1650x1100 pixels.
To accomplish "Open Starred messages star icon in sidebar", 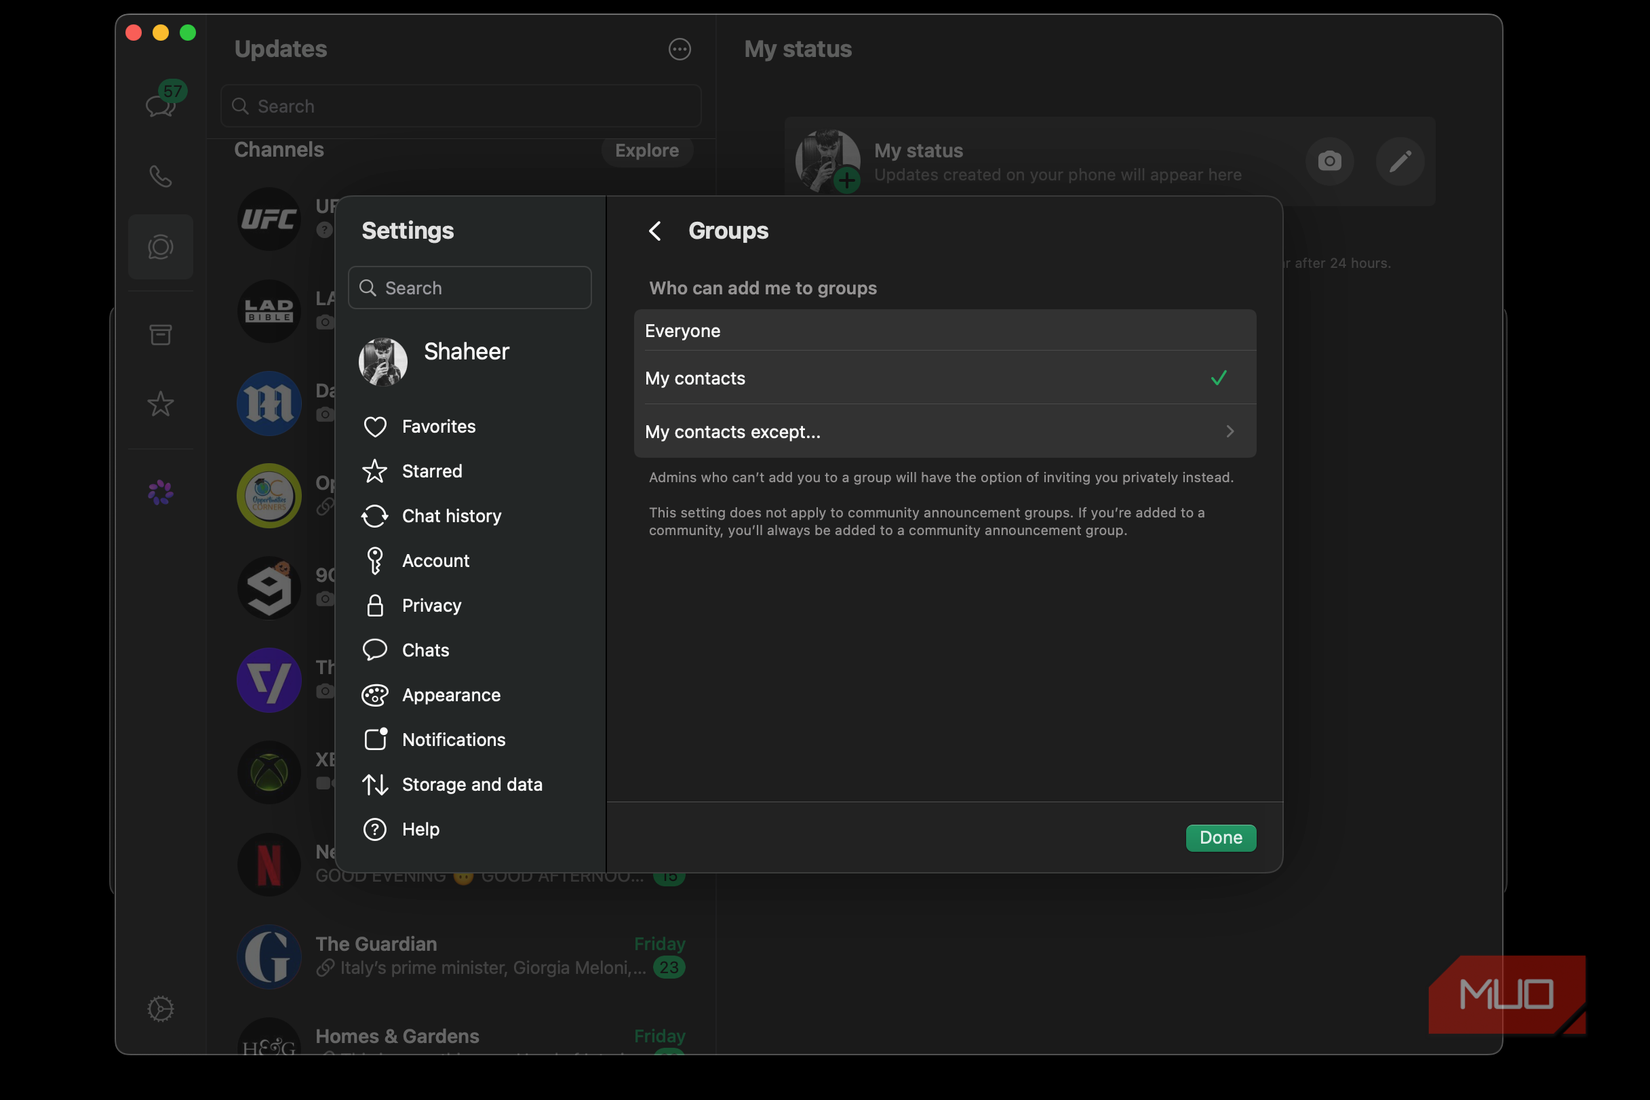I will pos(160,404).
